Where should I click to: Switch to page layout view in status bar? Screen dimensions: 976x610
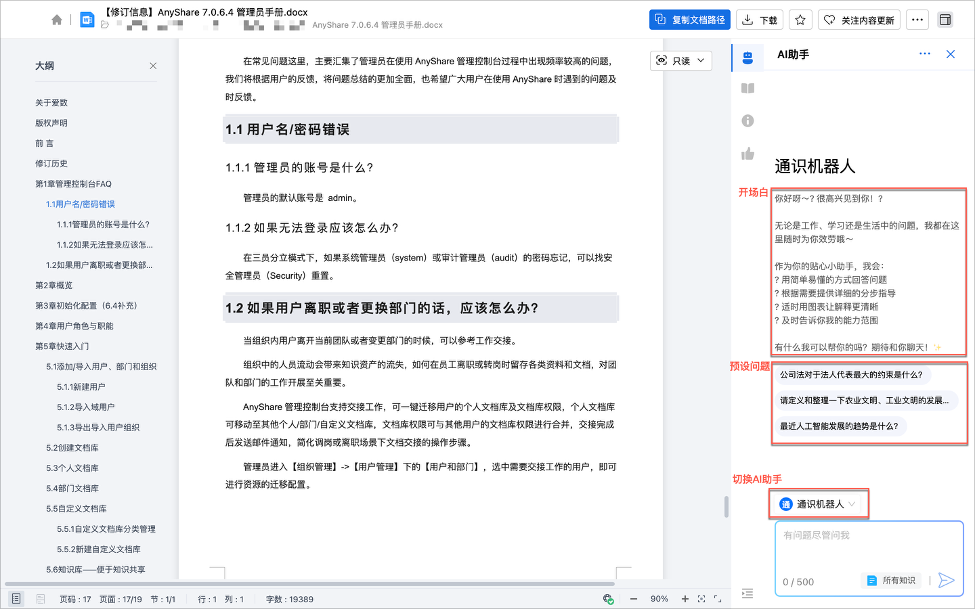[16, 599]
